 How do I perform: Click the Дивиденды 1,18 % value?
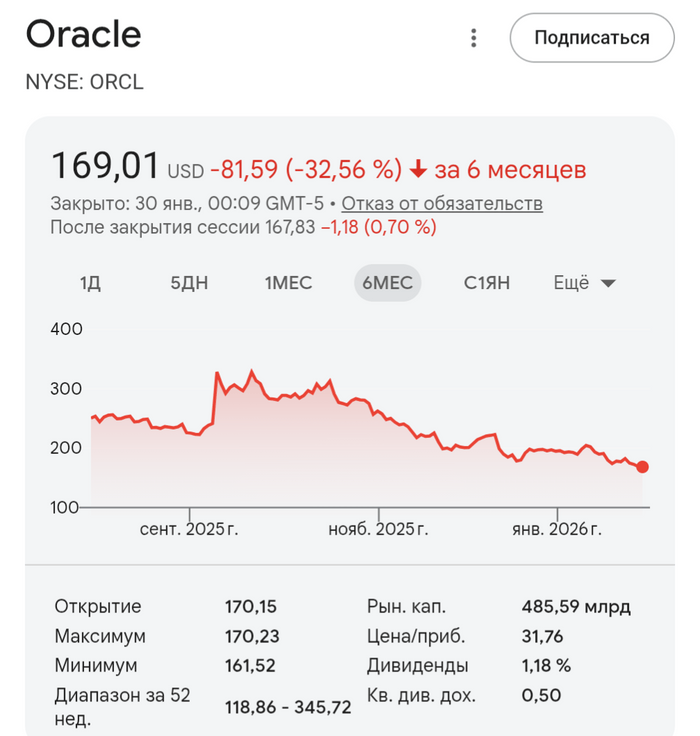pos(546,665)
